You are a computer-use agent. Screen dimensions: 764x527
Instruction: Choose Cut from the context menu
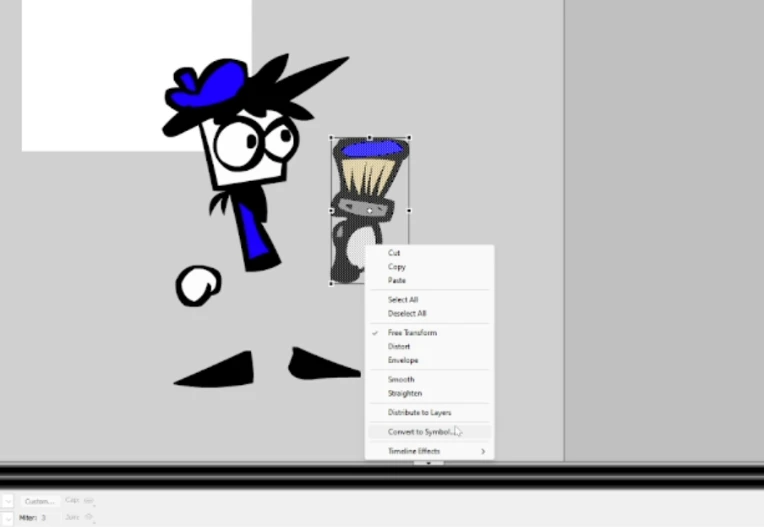click(429, 253)
